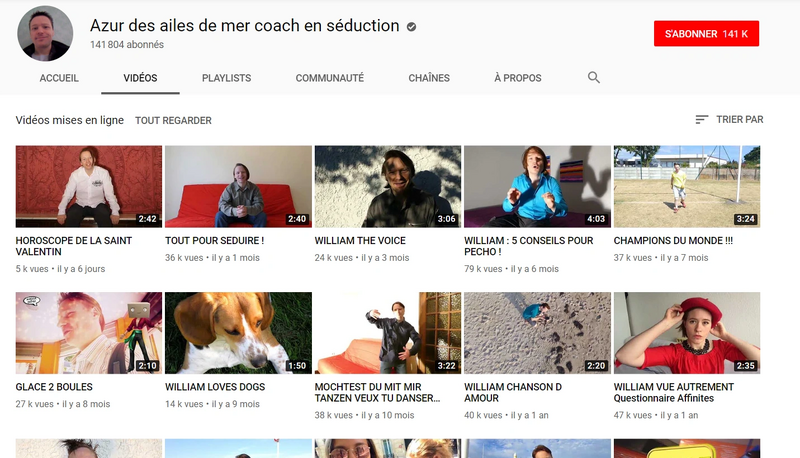Click the channel avatar picture
The image size is (800, 458).
coord(45,33)
